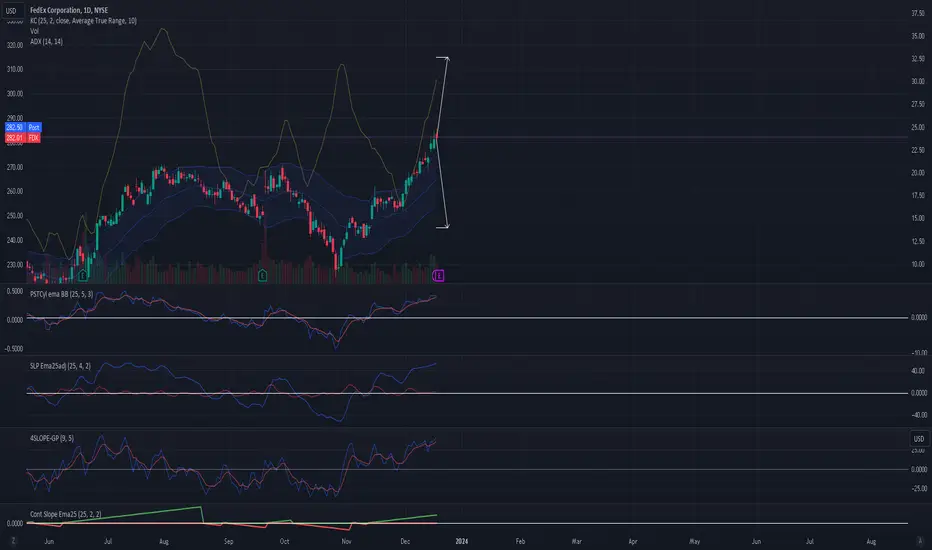Click the Dec label on the time axis
The width and height of the screenshot is (932, 550).
[x=405, y=541]
